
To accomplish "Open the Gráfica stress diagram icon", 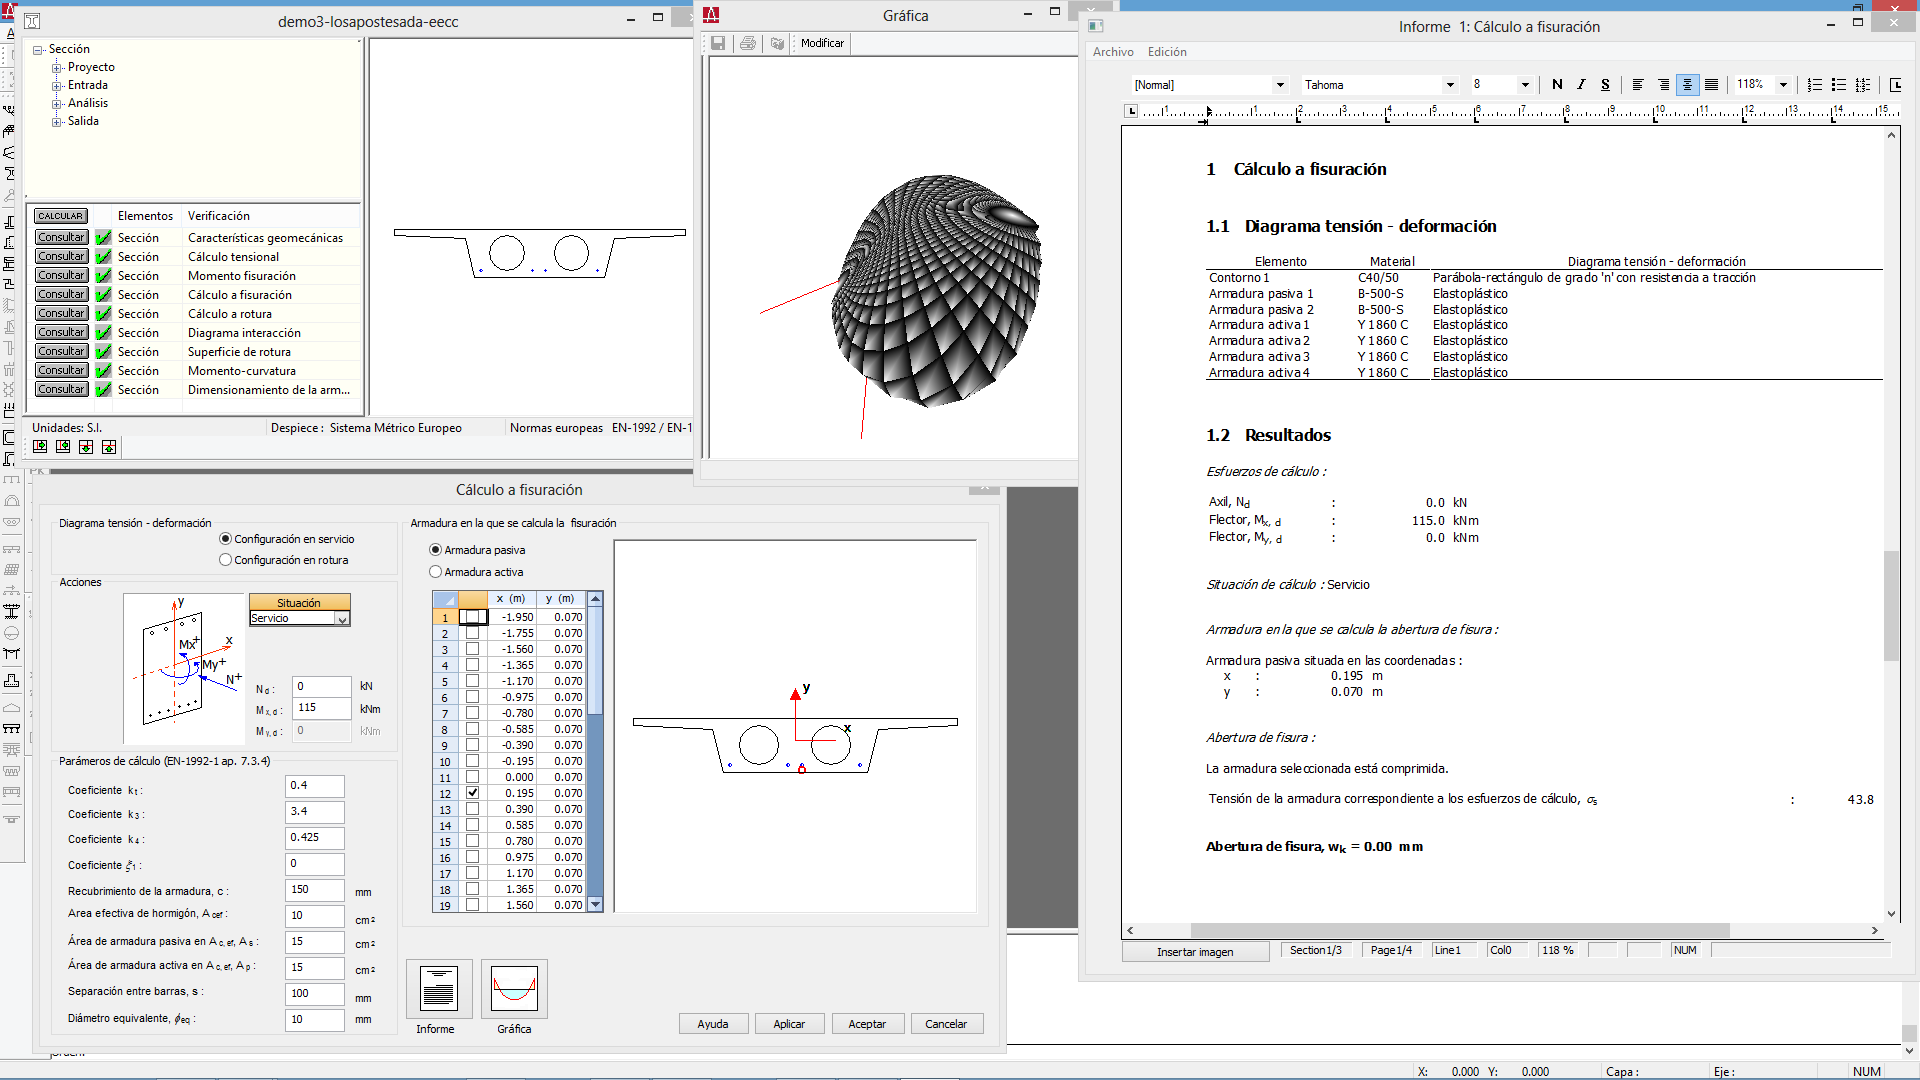I will point(514,989).
